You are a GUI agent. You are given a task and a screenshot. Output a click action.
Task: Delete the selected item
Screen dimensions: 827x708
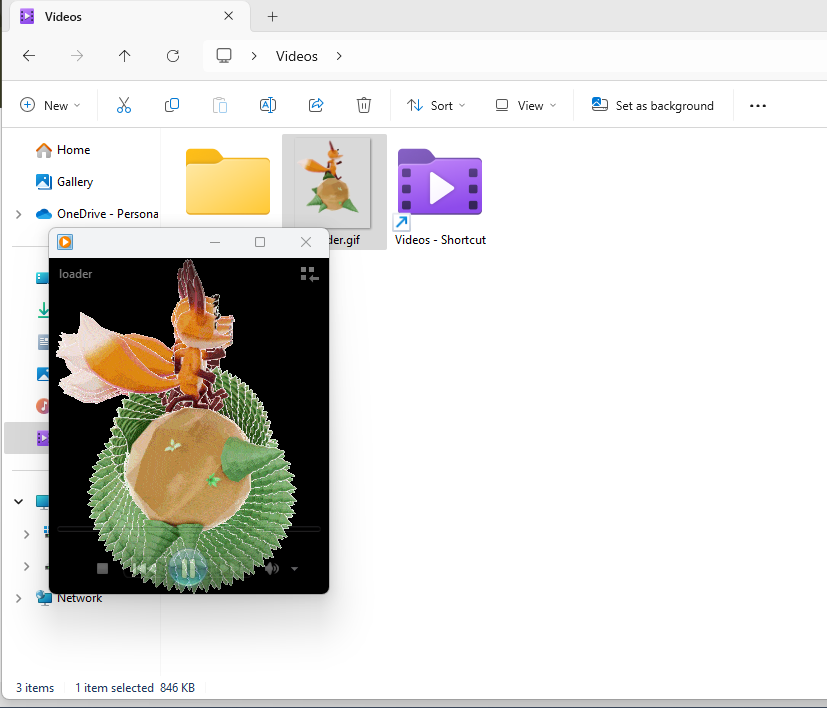(x=363, y=104)
